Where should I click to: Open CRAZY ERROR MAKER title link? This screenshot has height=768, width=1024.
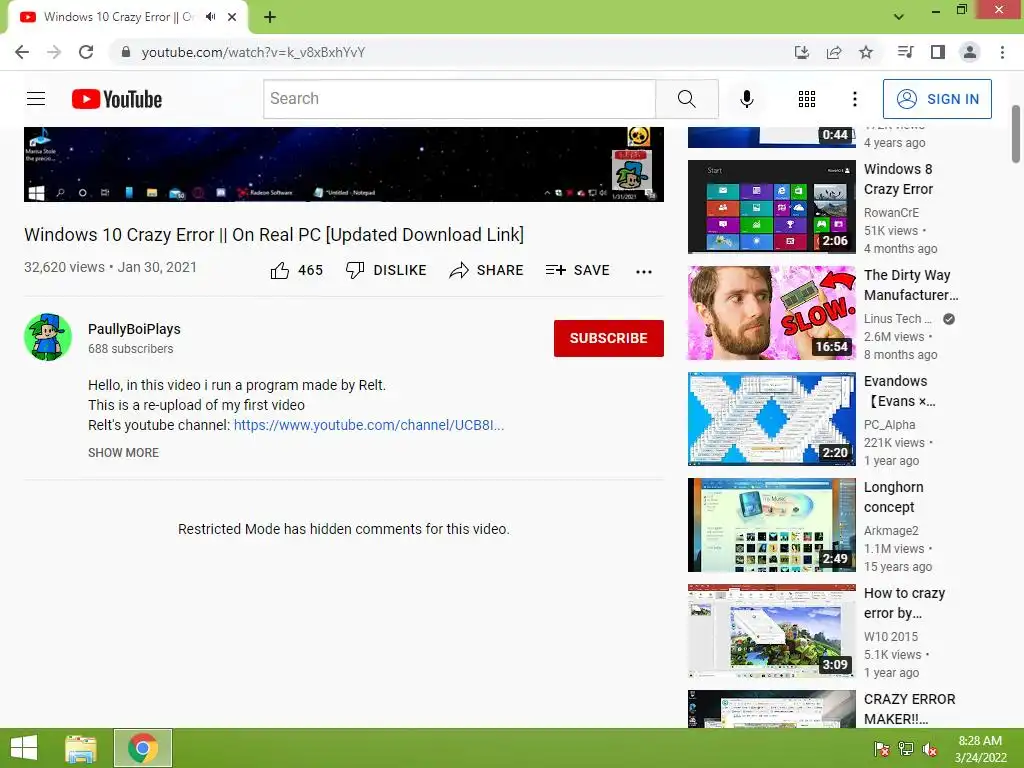point(910,709)
